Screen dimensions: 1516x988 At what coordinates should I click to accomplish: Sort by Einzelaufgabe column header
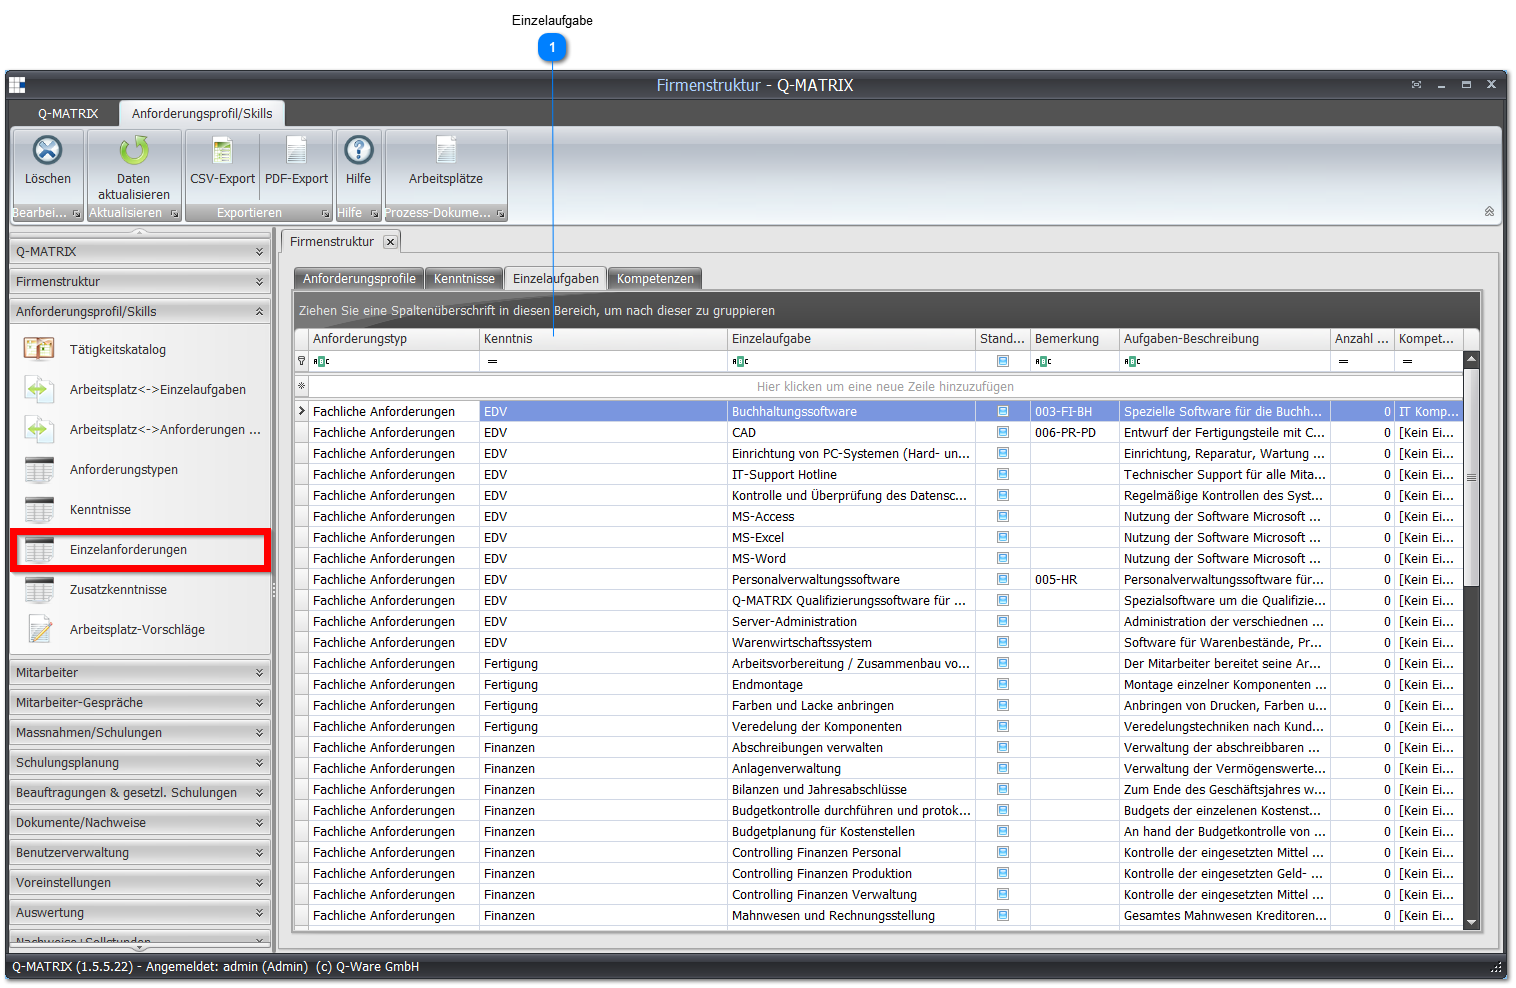[851, 339]
